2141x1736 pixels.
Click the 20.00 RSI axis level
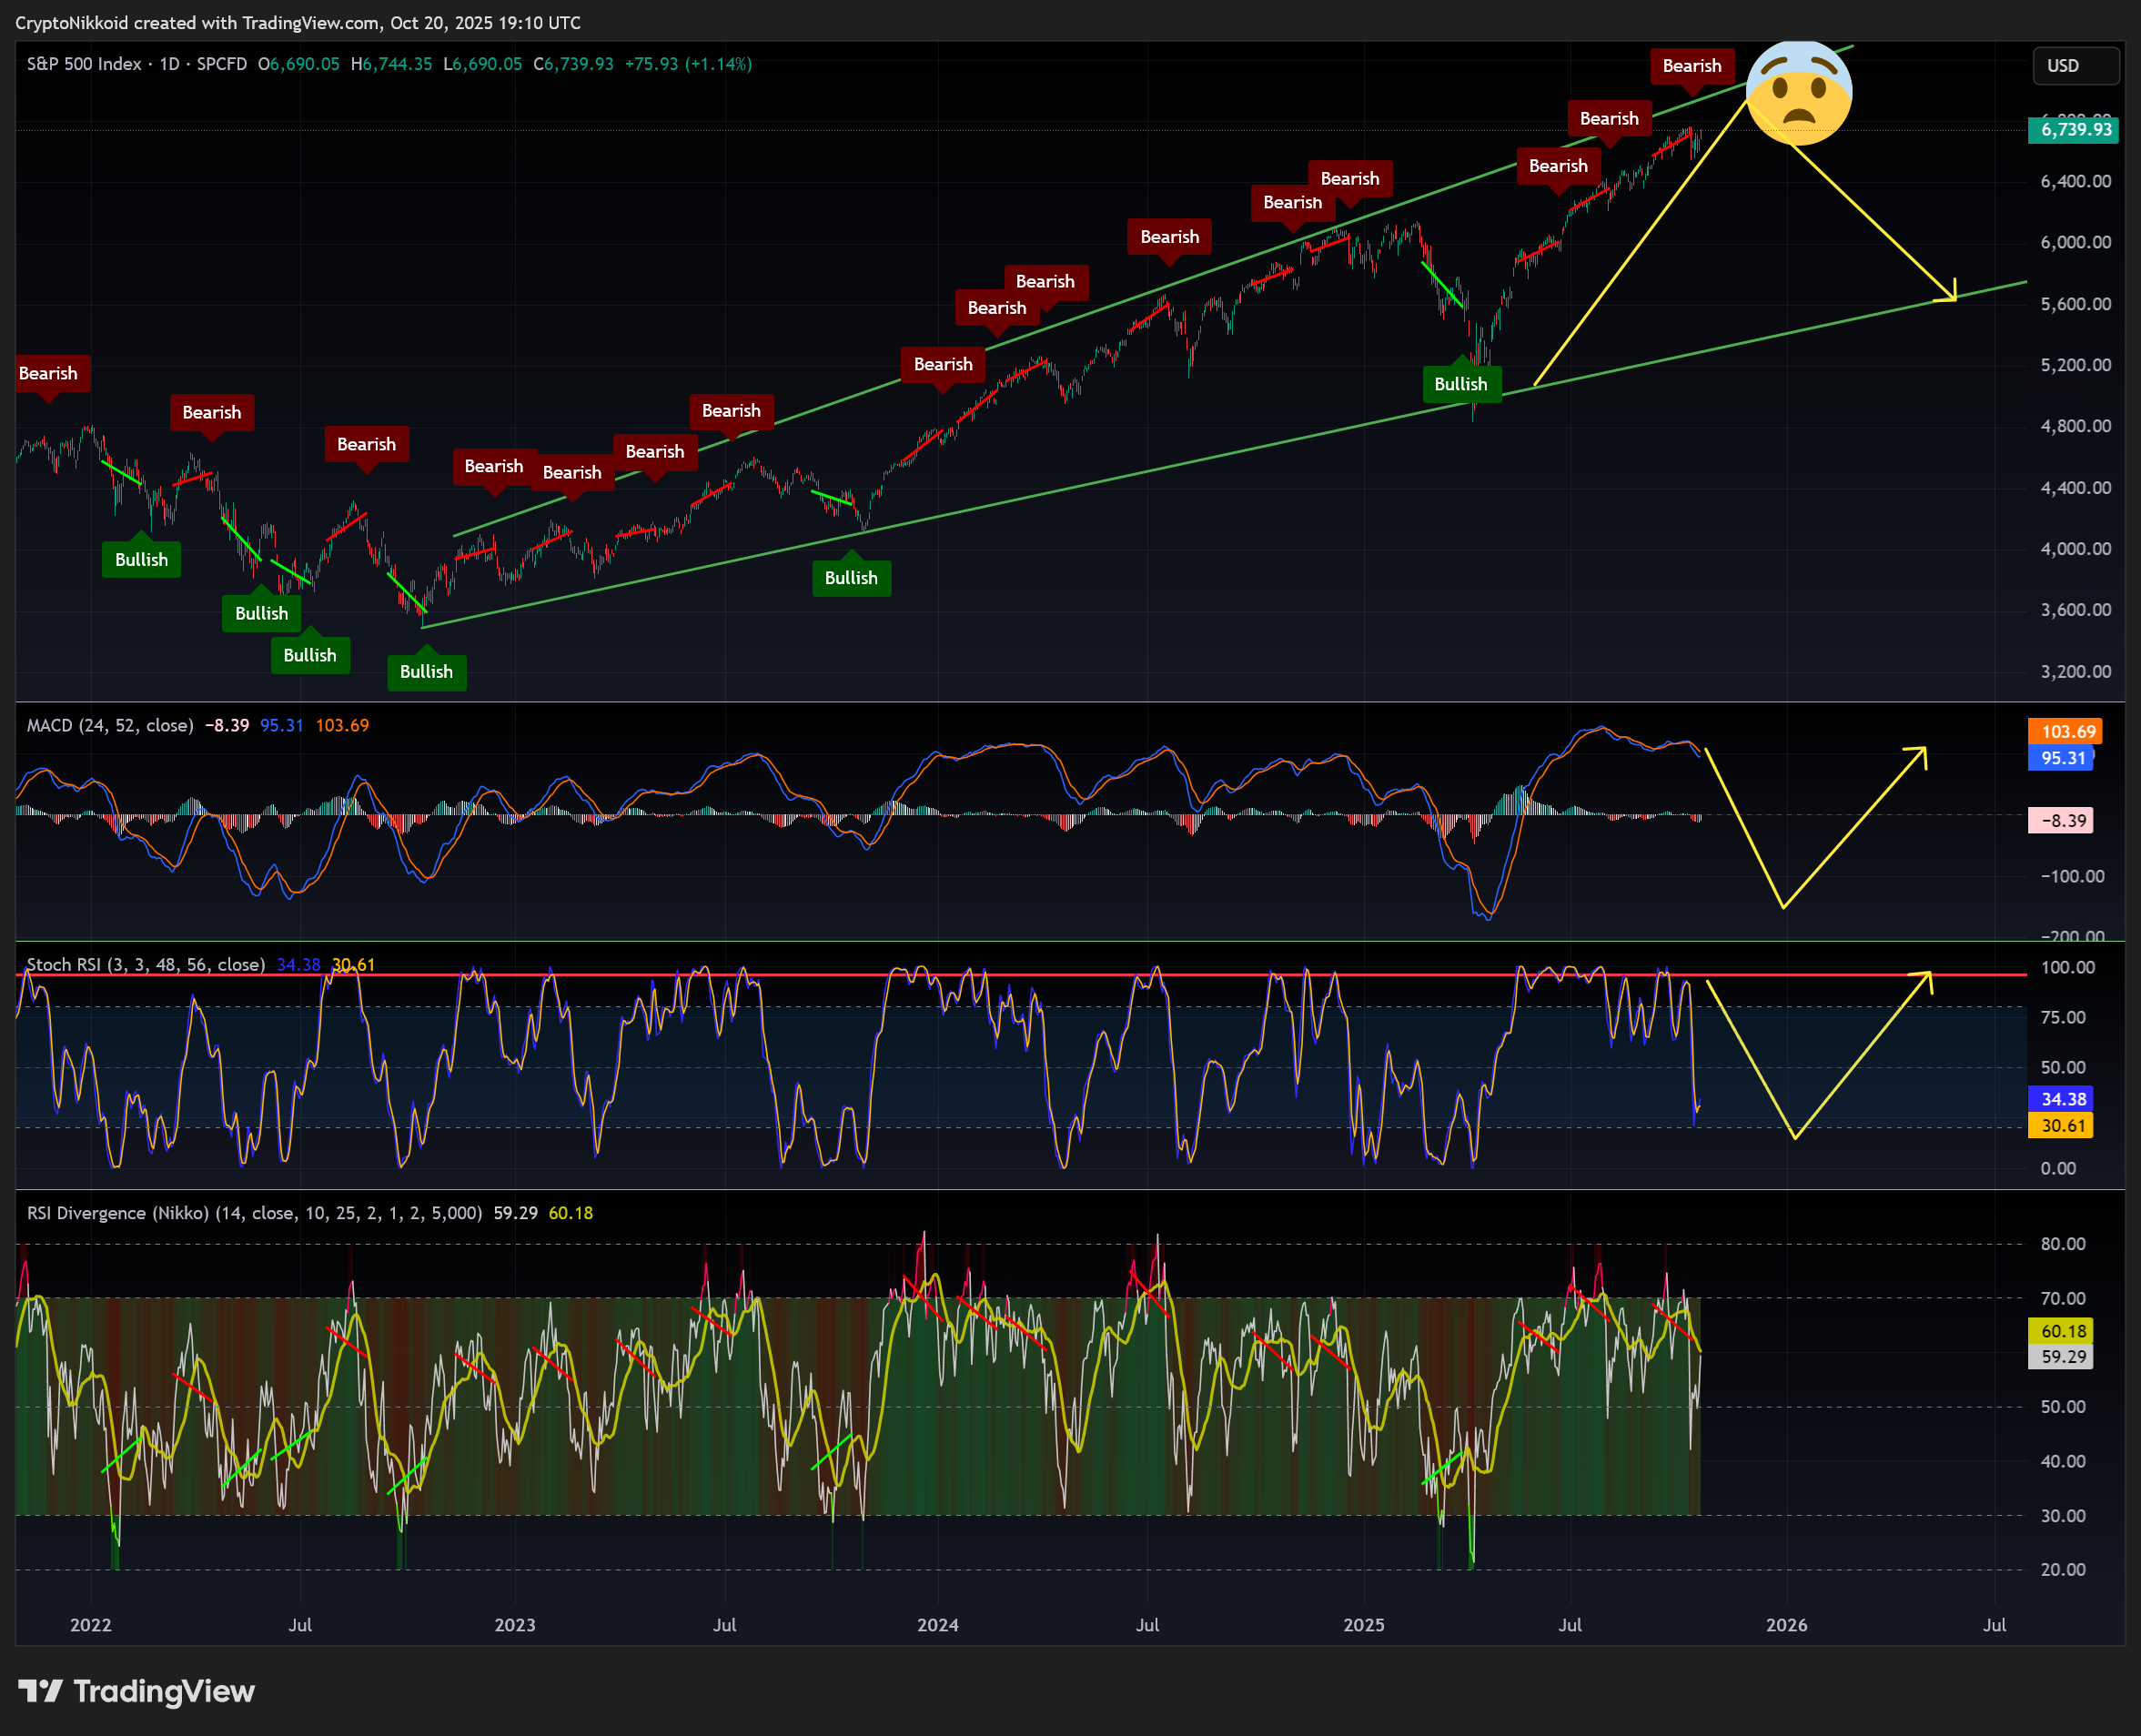click(x=2062, y=1569)
